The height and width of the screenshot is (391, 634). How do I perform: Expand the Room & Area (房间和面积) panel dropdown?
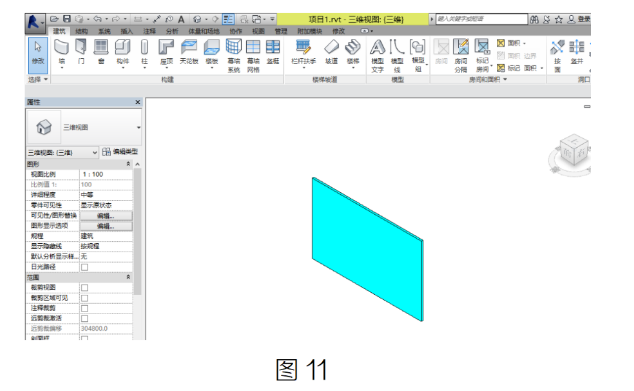(x=488, y=80)
